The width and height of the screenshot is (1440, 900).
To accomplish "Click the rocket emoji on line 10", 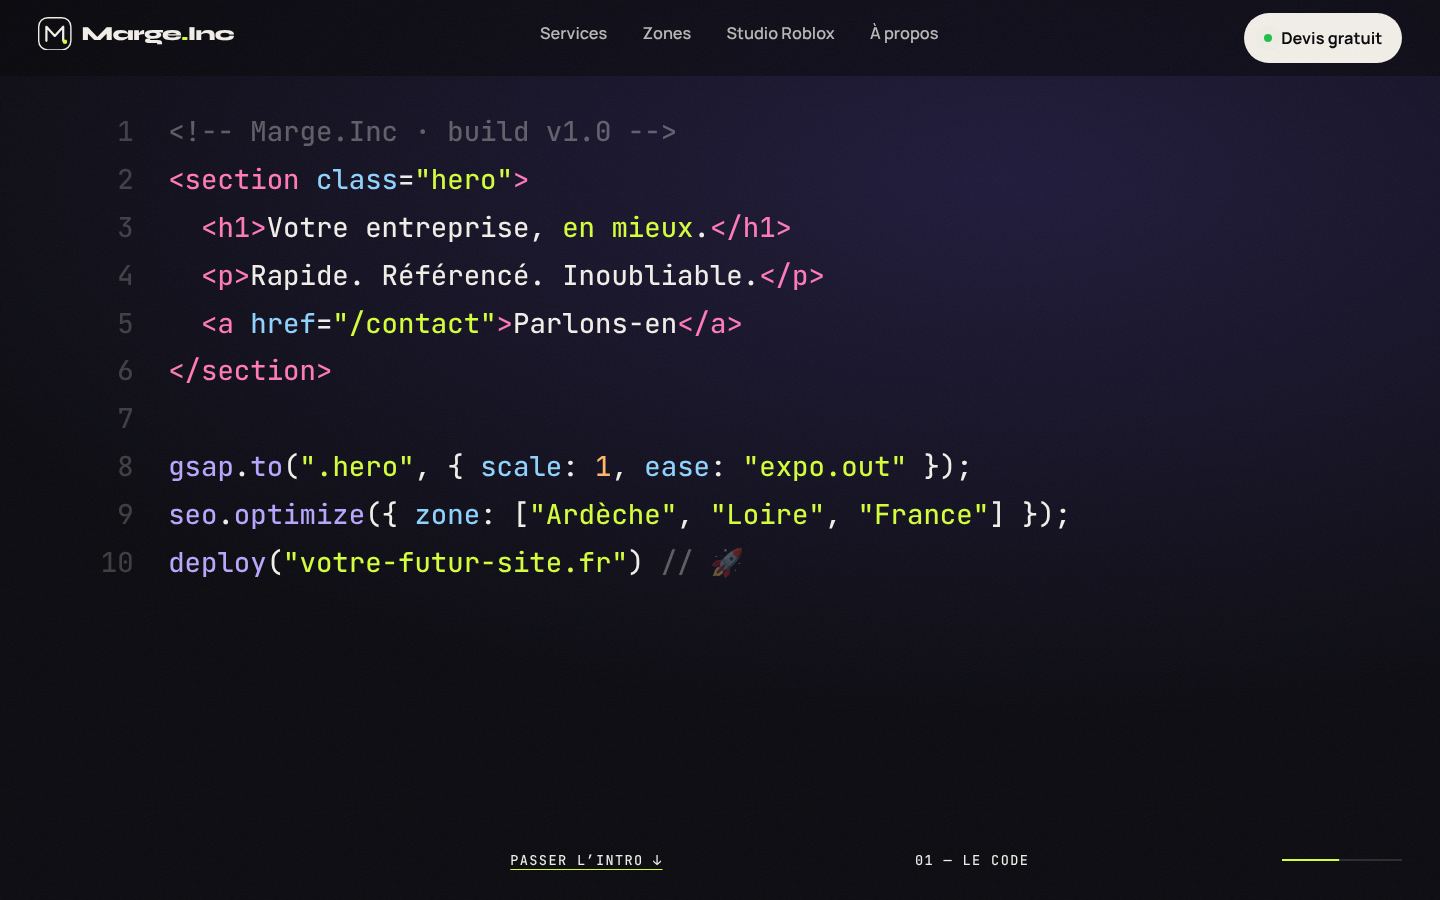I will [x=727, y=562].
